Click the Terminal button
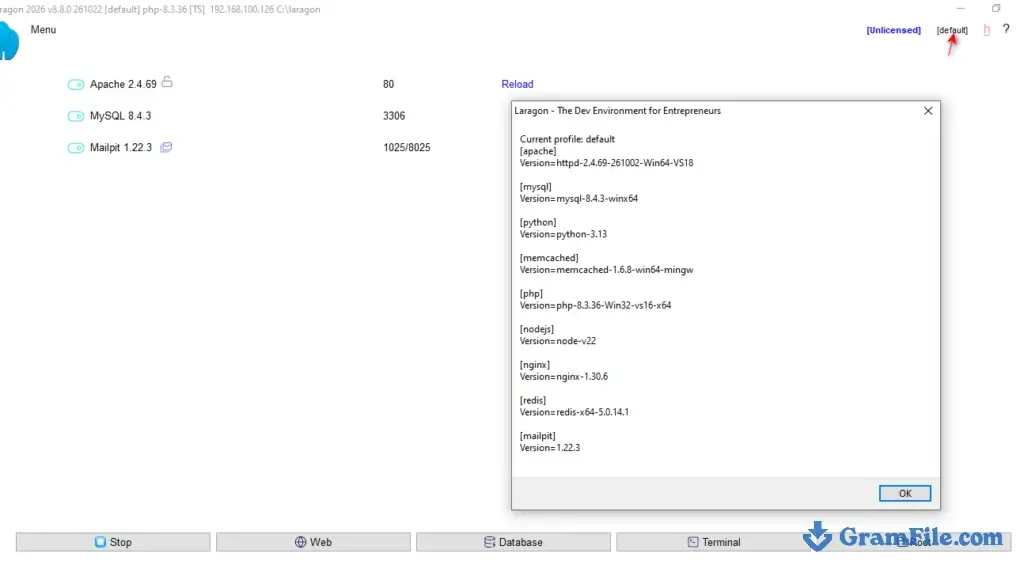Viewport: 1024px width, 576px height. tap(713, 542)
